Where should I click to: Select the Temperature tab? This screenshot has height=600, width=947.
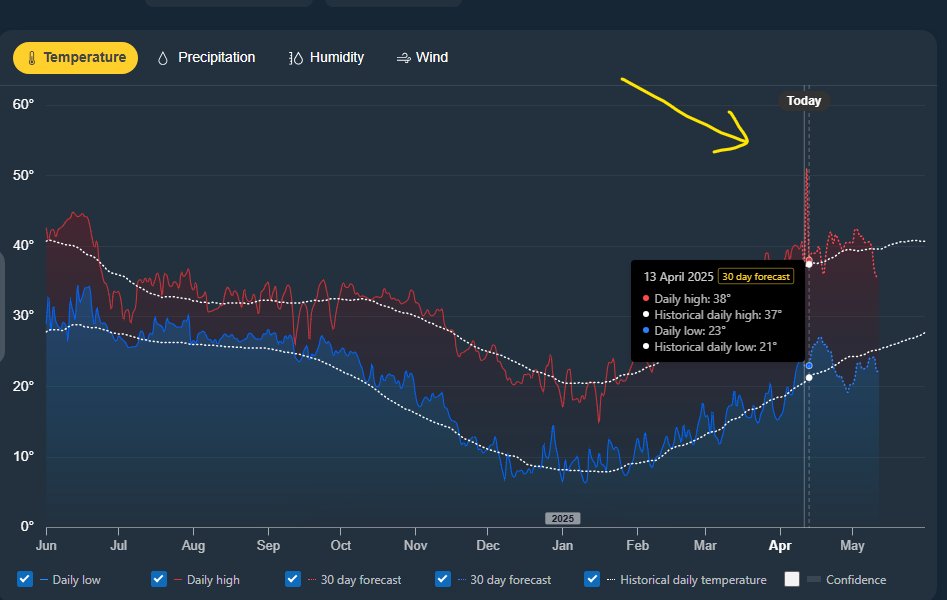tap(75, 58)
